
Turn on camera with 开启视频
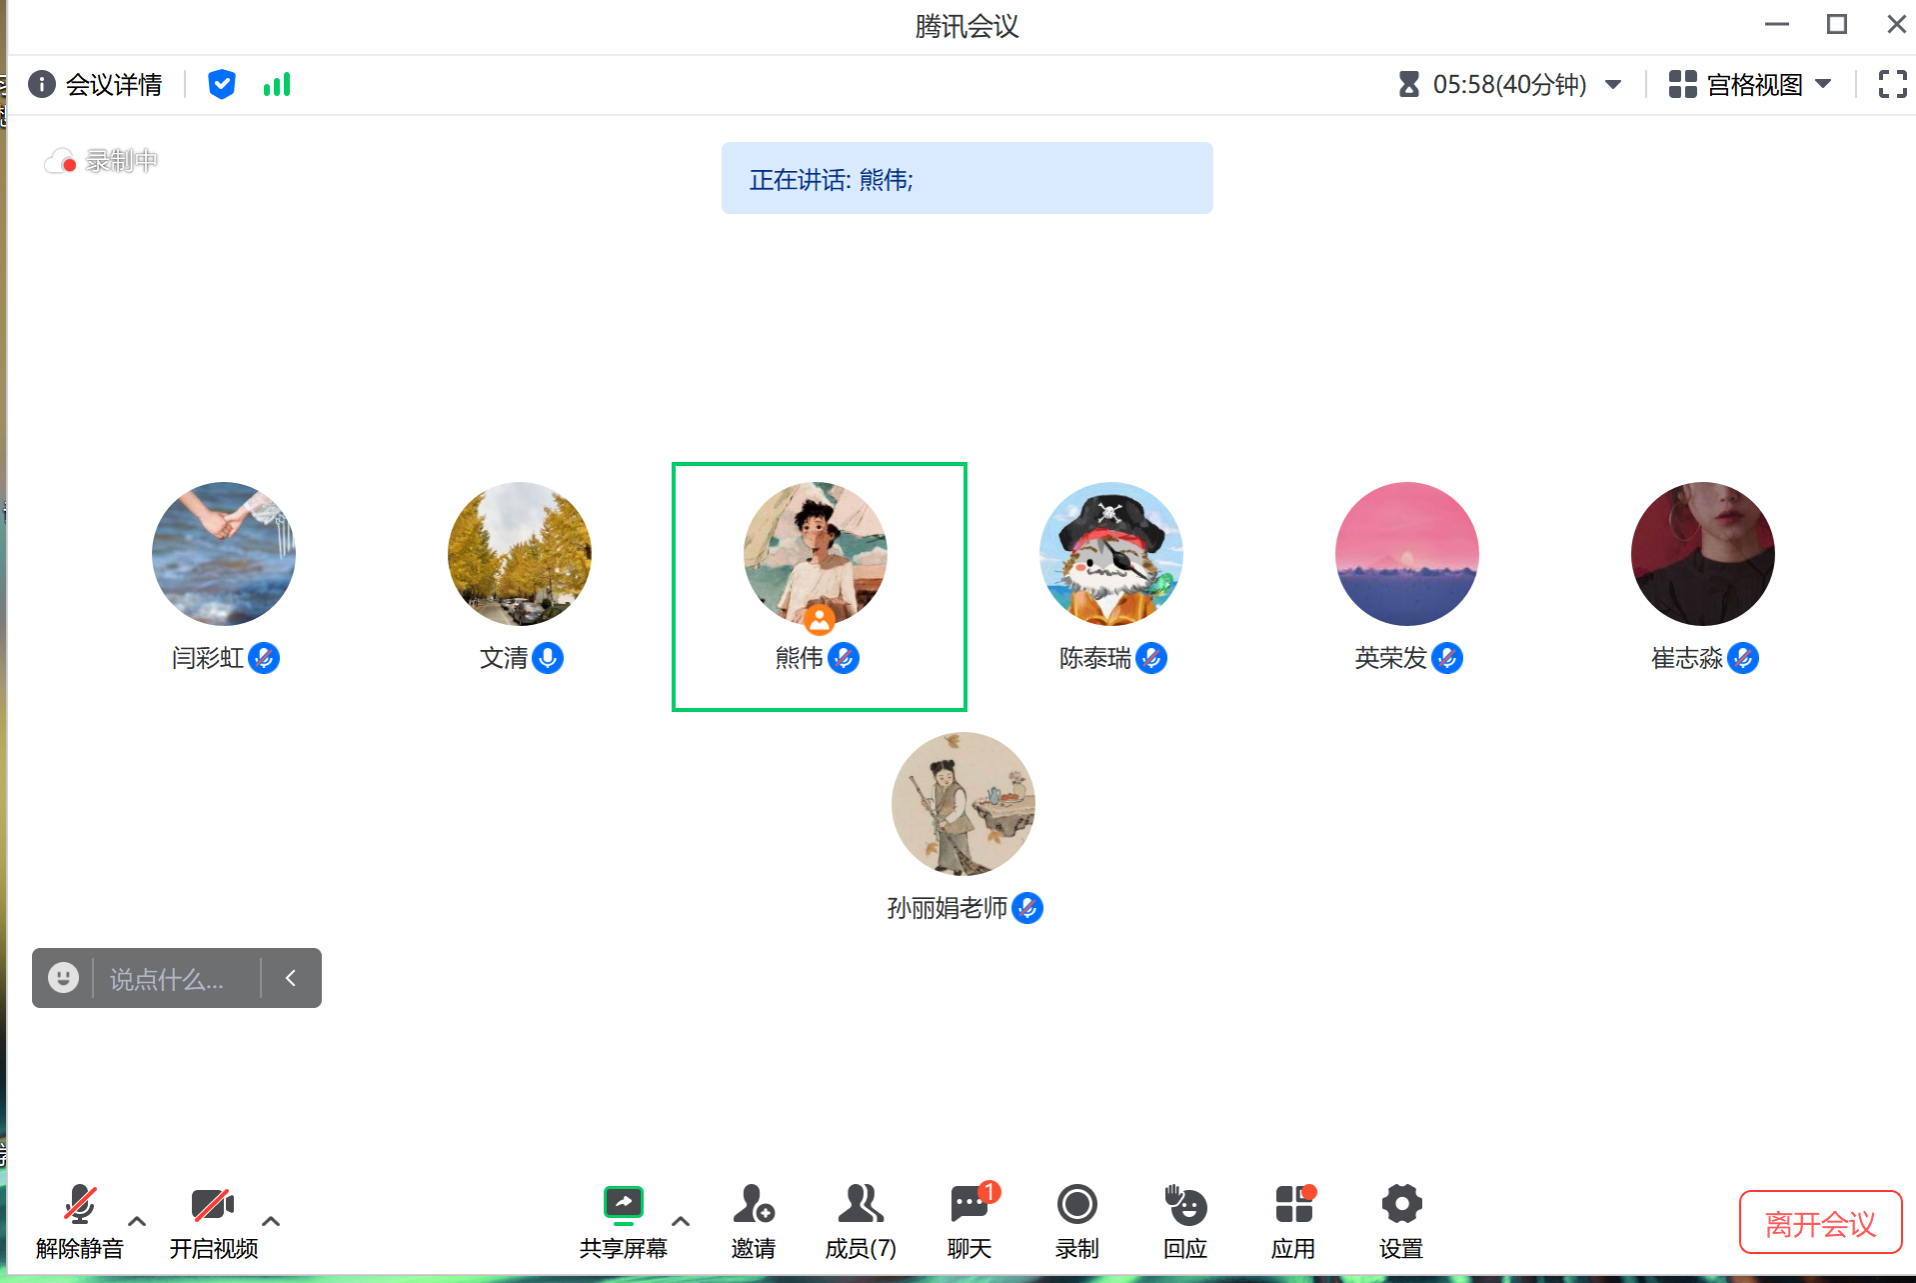click(213, 1221)
